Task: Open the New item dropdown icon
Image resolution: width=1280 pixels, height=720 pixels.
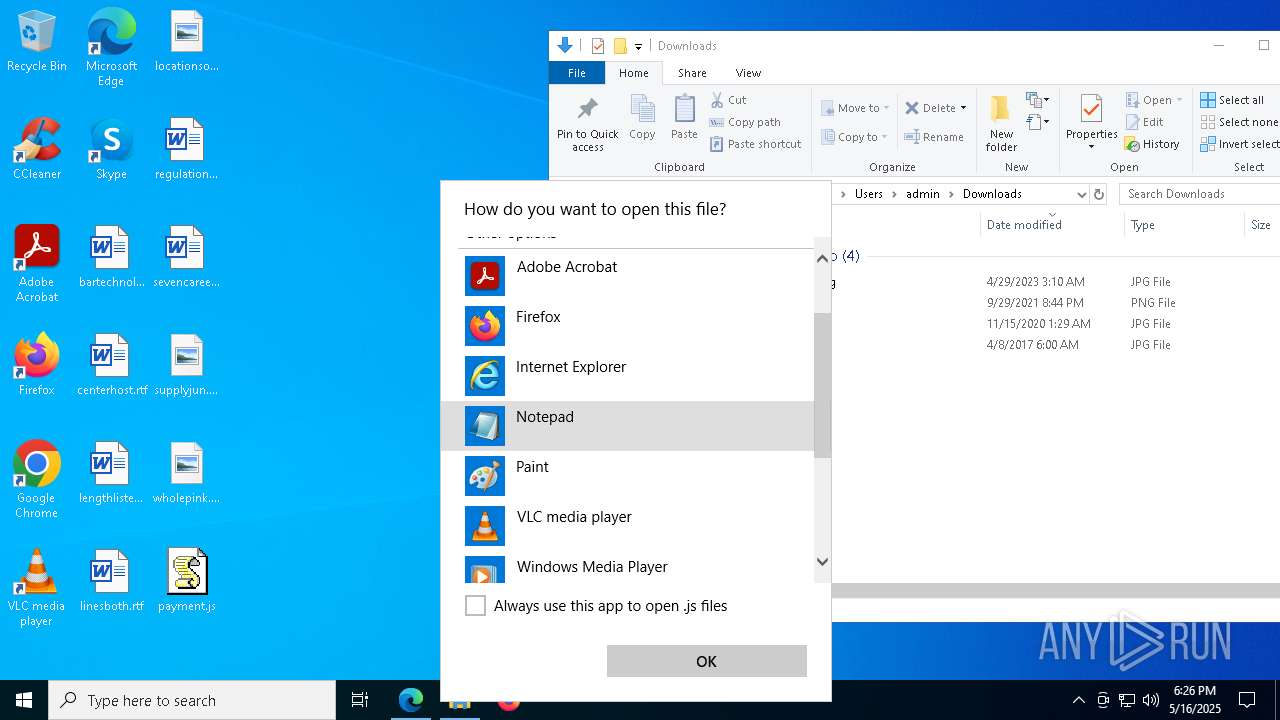Action: tap(1037, 100)
